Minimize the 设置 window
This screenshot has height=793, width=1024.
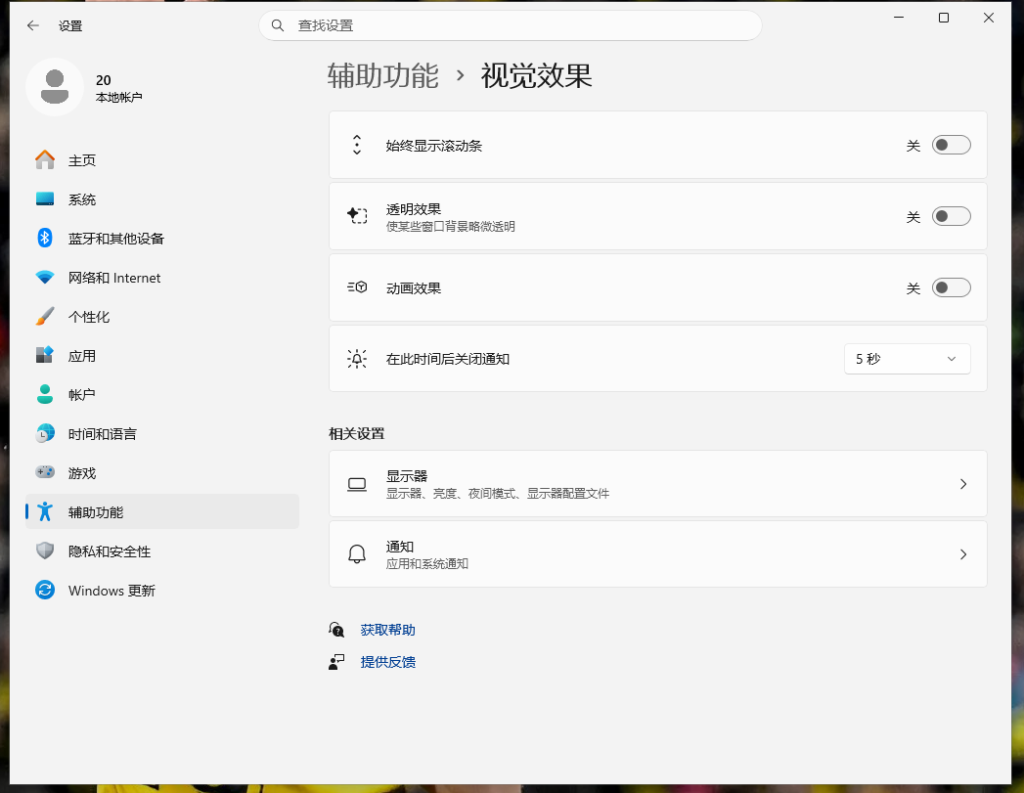(x=899, y=18)
